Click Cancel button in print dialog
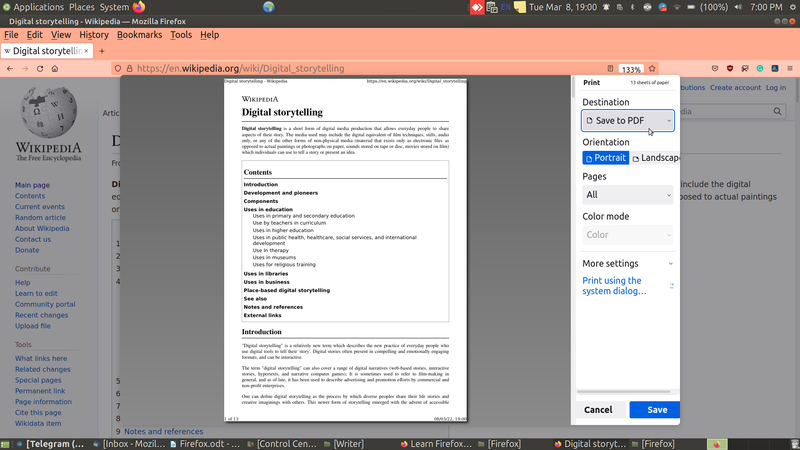 point(598,410)
